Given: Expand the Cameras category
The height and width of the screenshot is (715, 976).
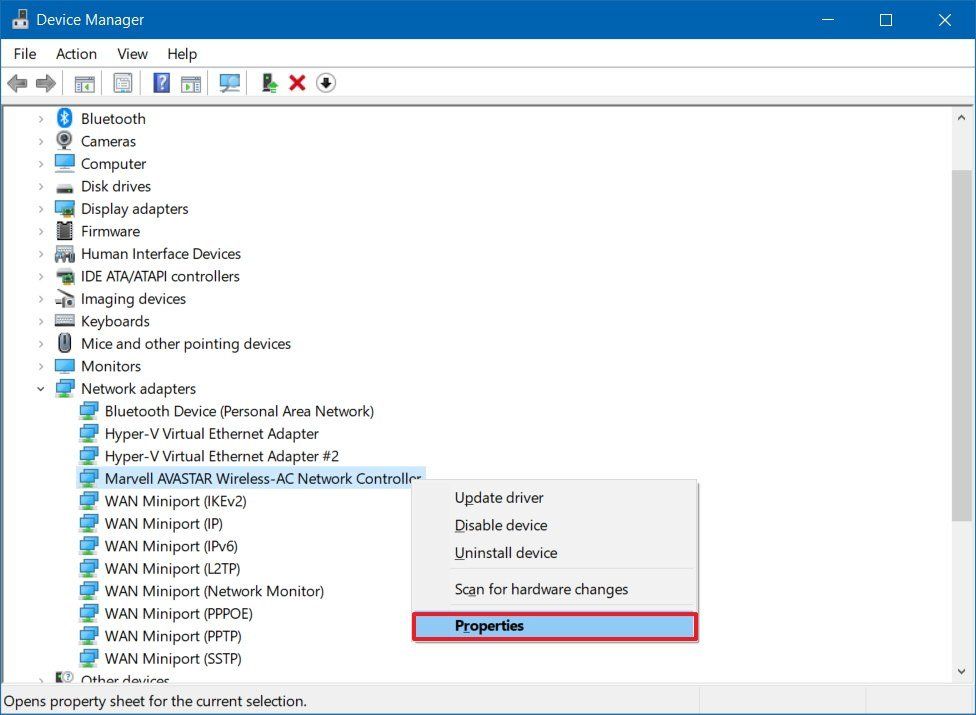Looking at the screenshot, I should pyautogui.click(x=40, y=141).
